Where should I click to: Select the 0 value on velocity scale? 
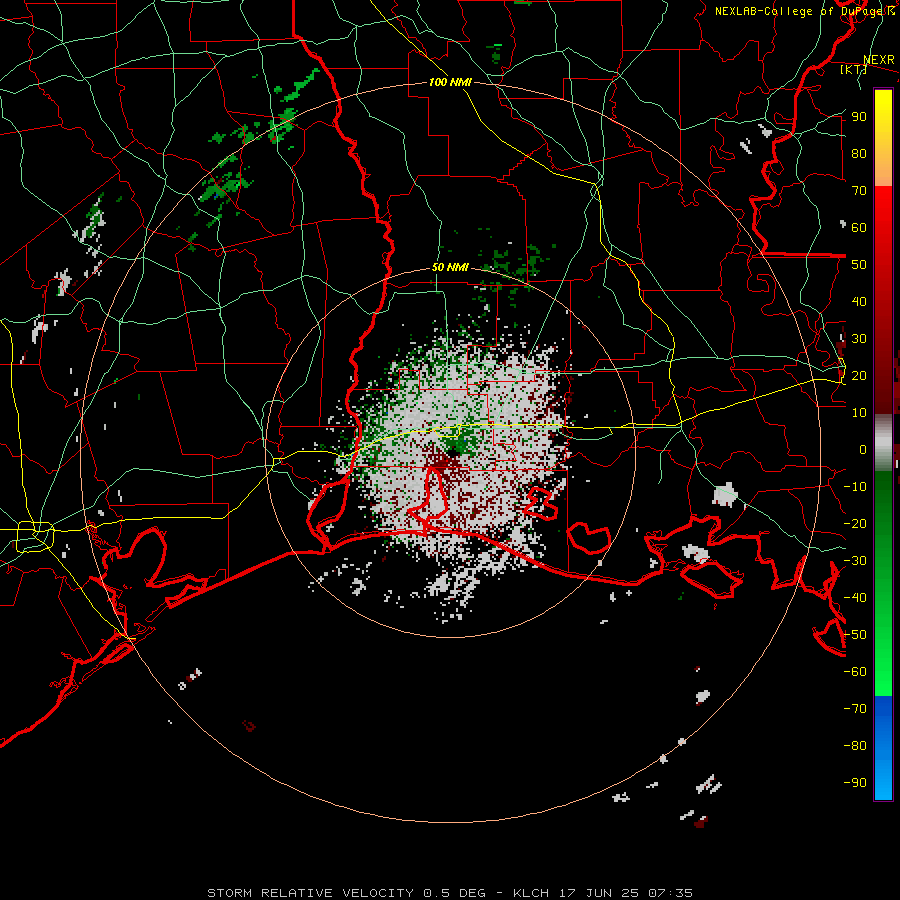[863, 450]
